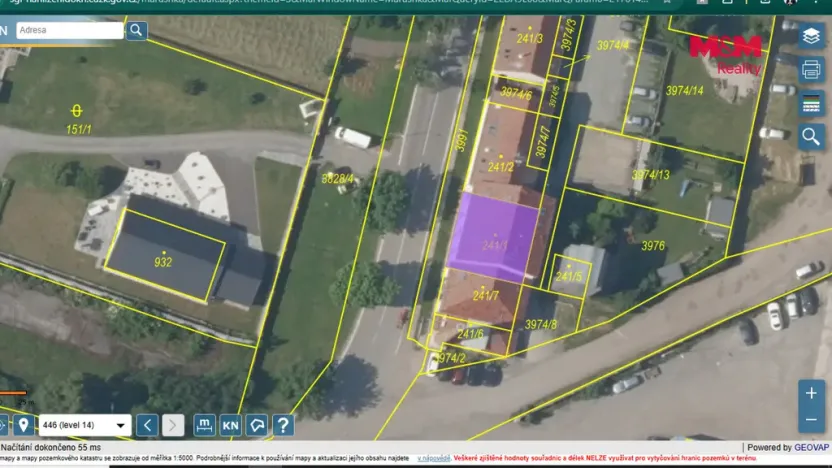832x468 pixels.
Task: Click road parcel label 3991
Action: pos(462,140)
